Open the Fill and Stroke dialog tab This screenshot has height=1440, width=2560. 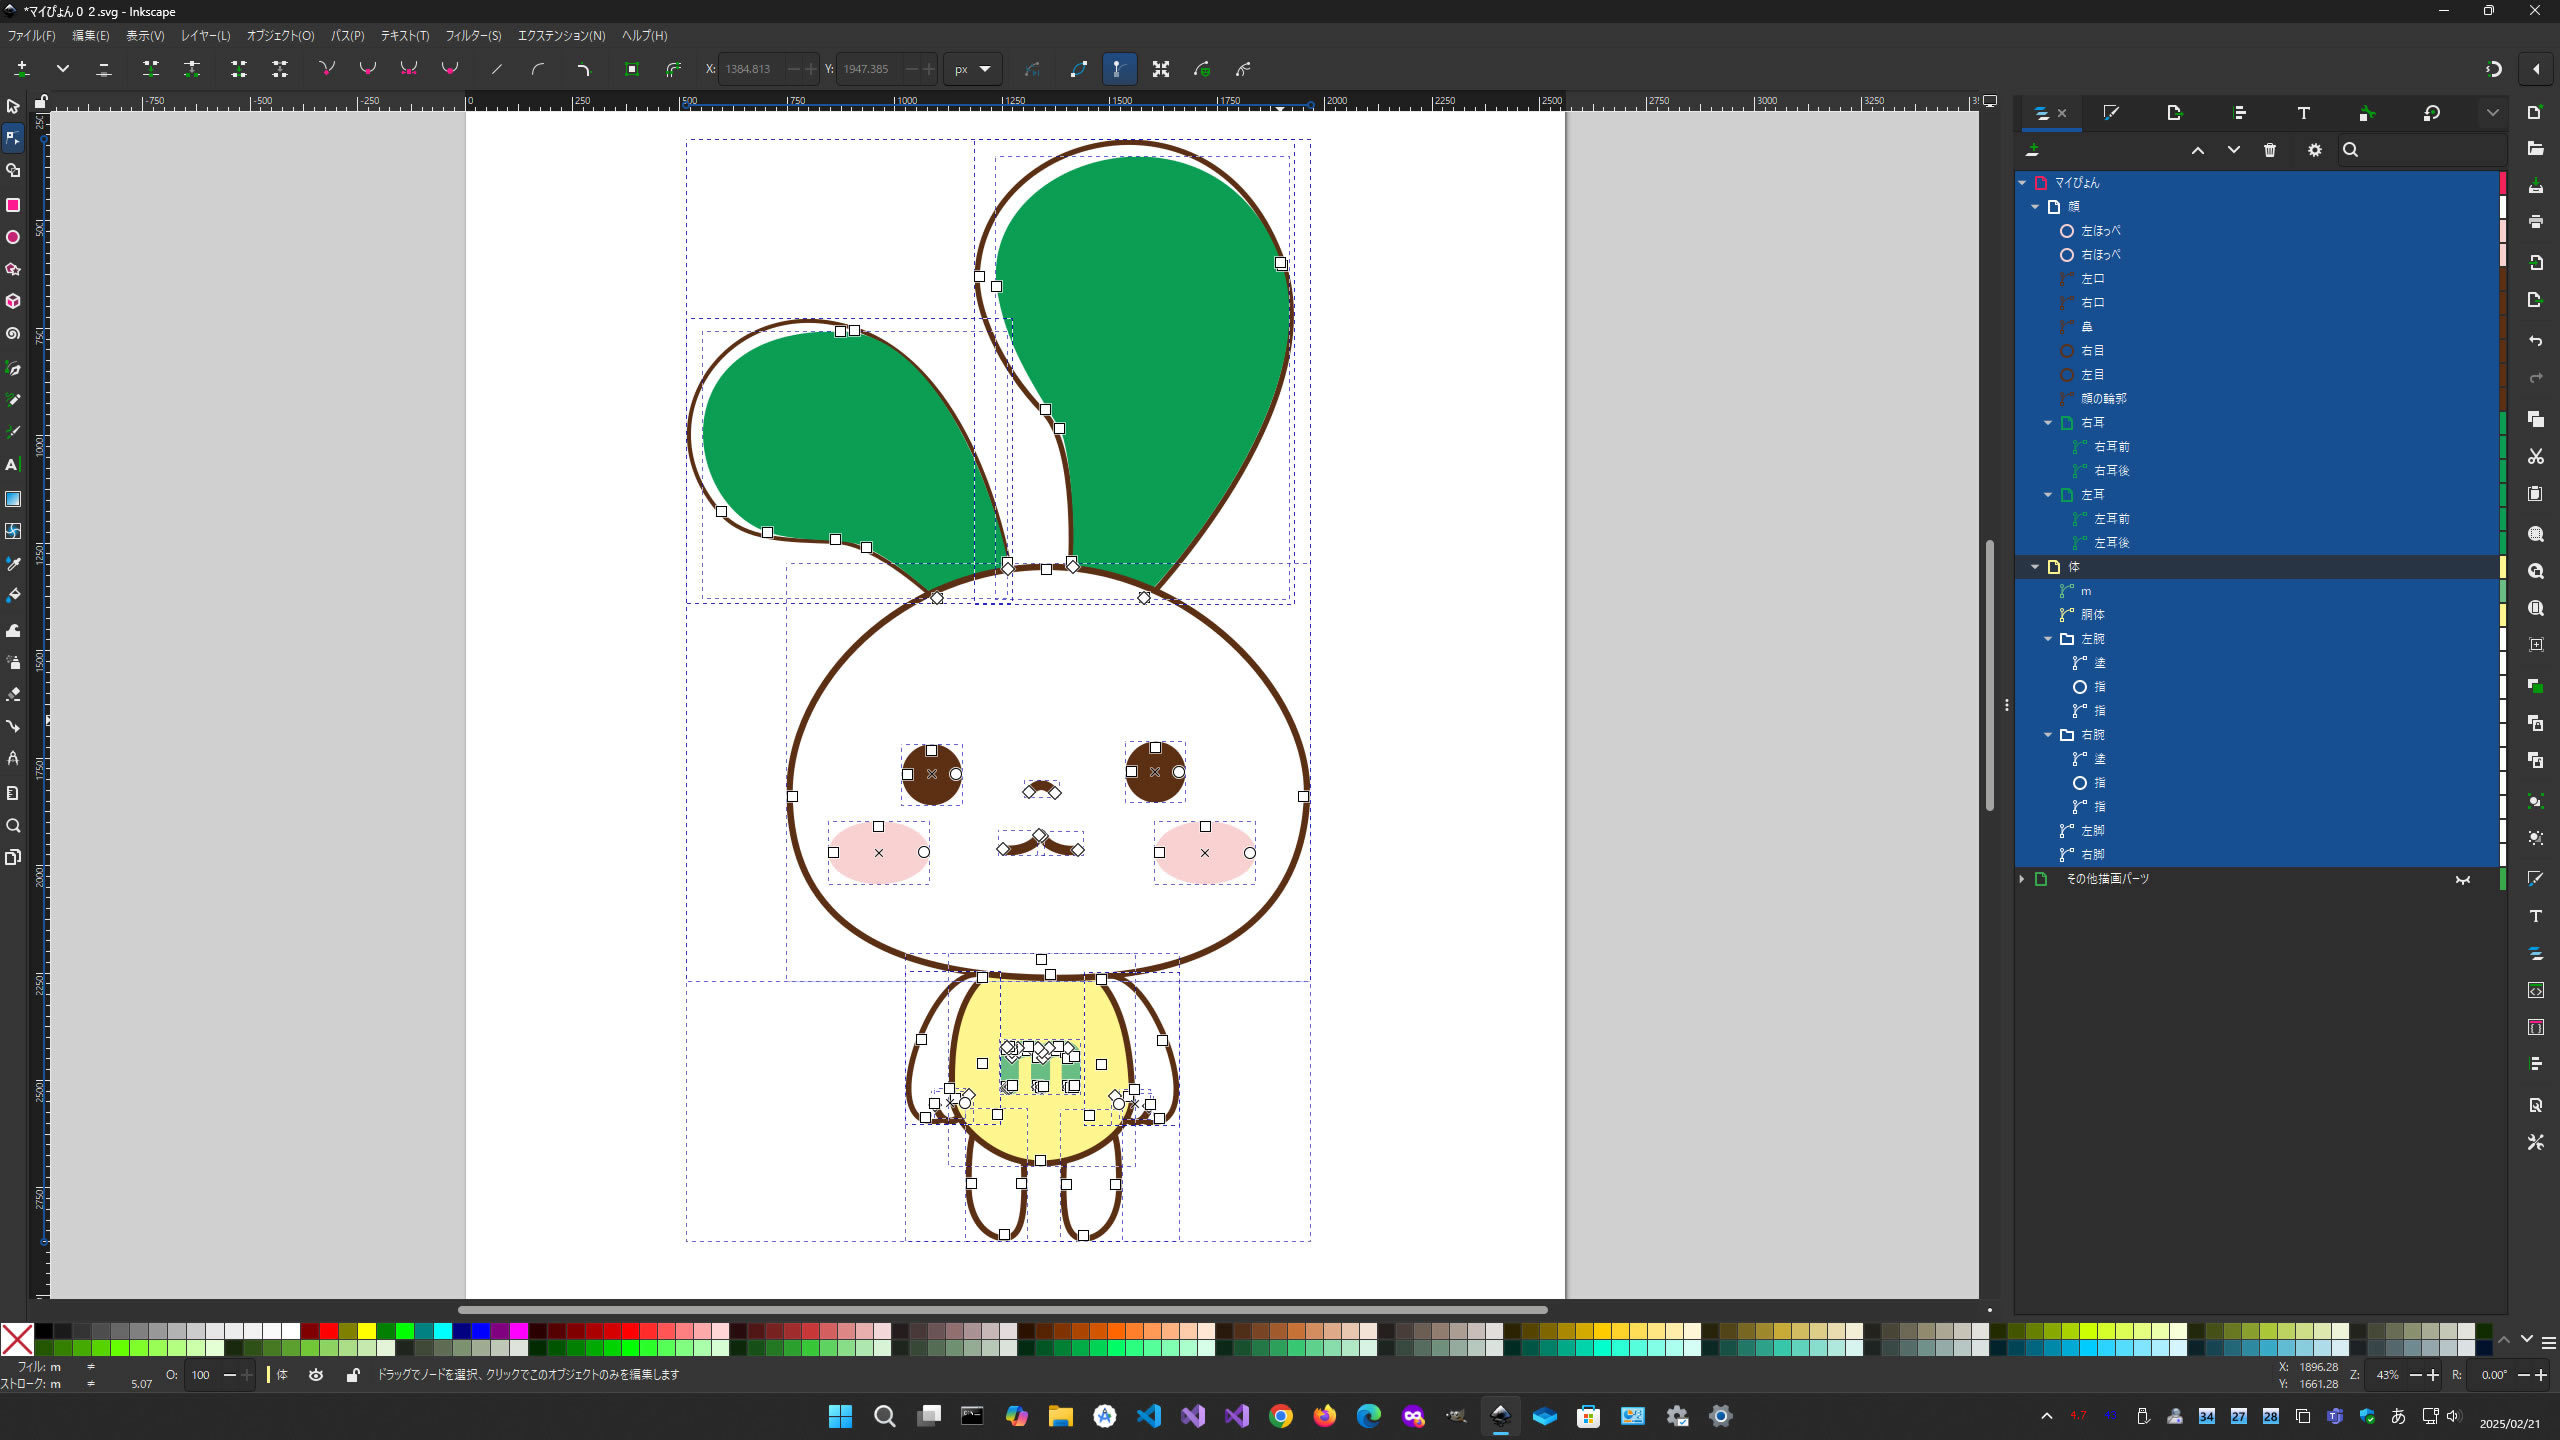click(2111, 113)
